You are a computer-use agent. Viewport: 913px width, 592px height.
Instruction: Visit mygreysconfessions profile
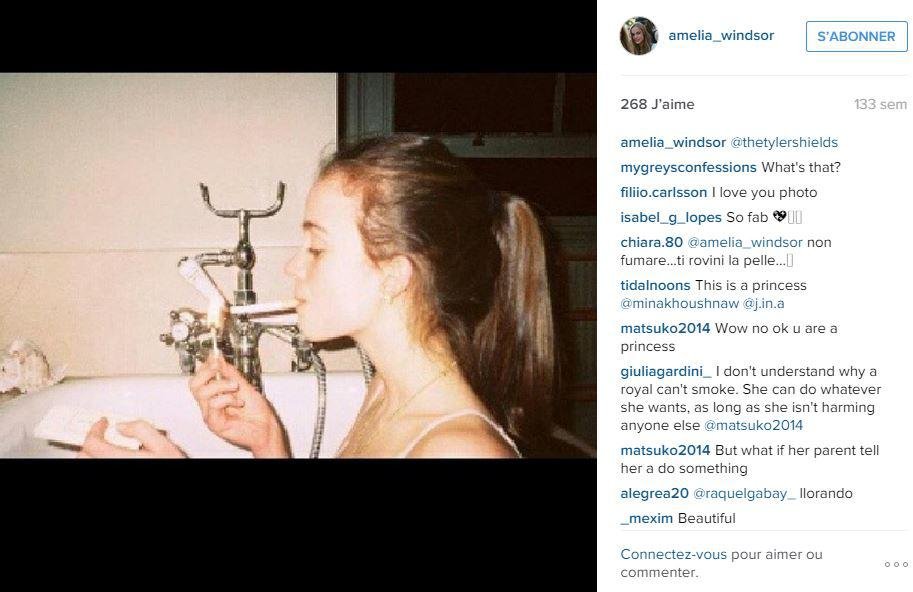[x=688, y=168]
